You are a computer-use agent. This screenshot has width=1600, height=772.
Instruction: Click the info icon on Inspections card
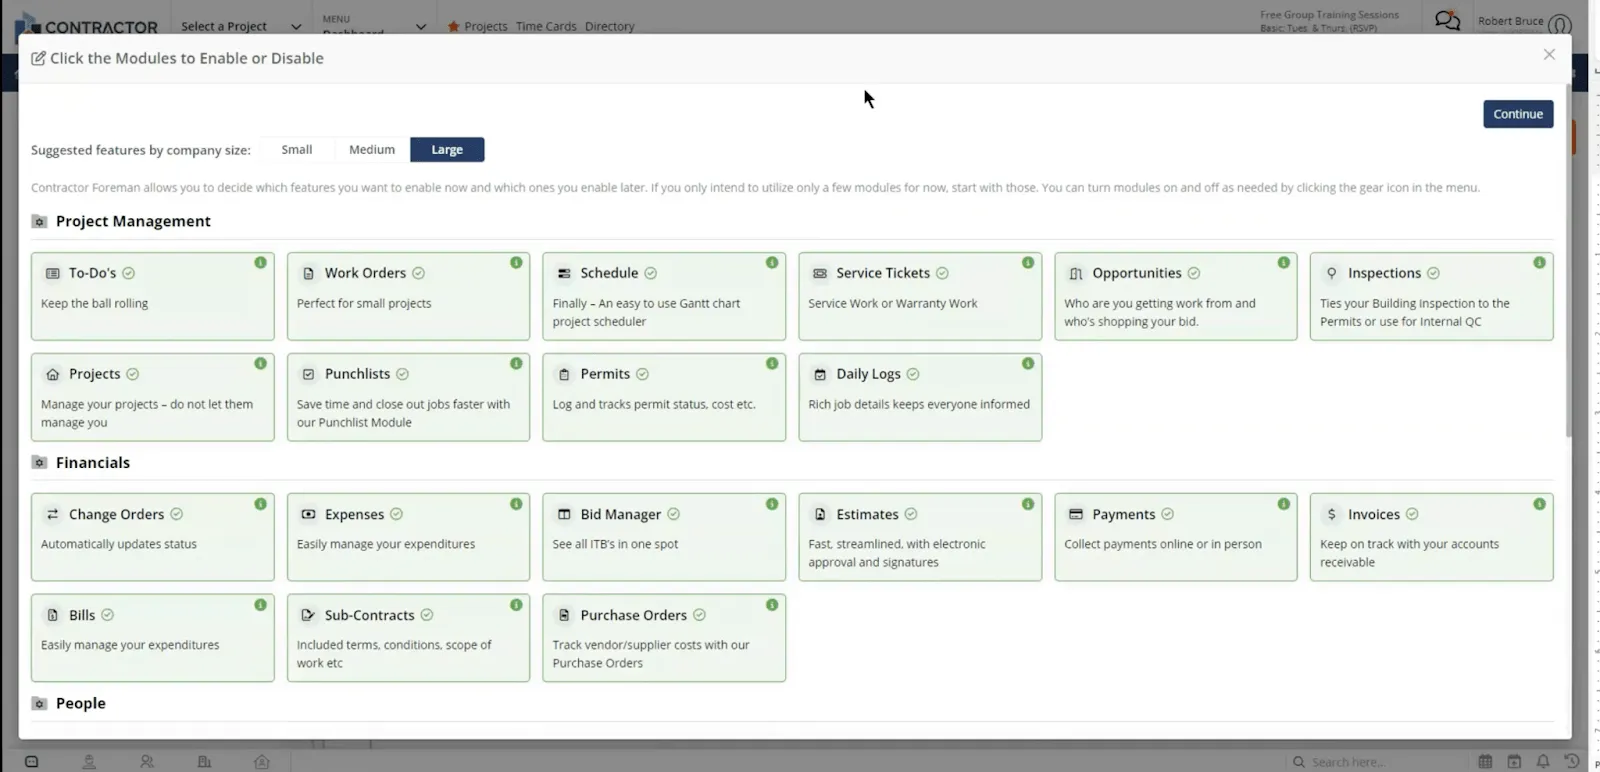pyautogui.click(x=1539, y=263)
